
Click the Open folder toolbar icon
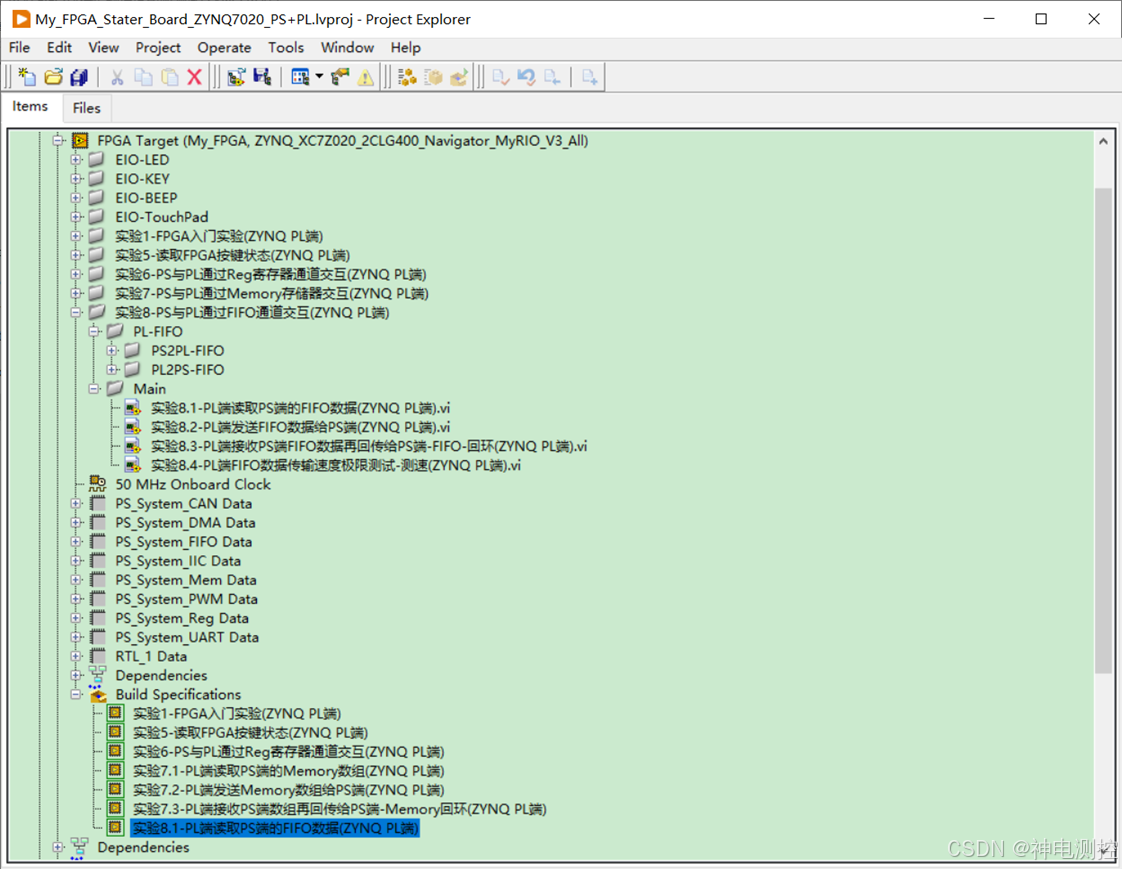[x=54, y=77]
